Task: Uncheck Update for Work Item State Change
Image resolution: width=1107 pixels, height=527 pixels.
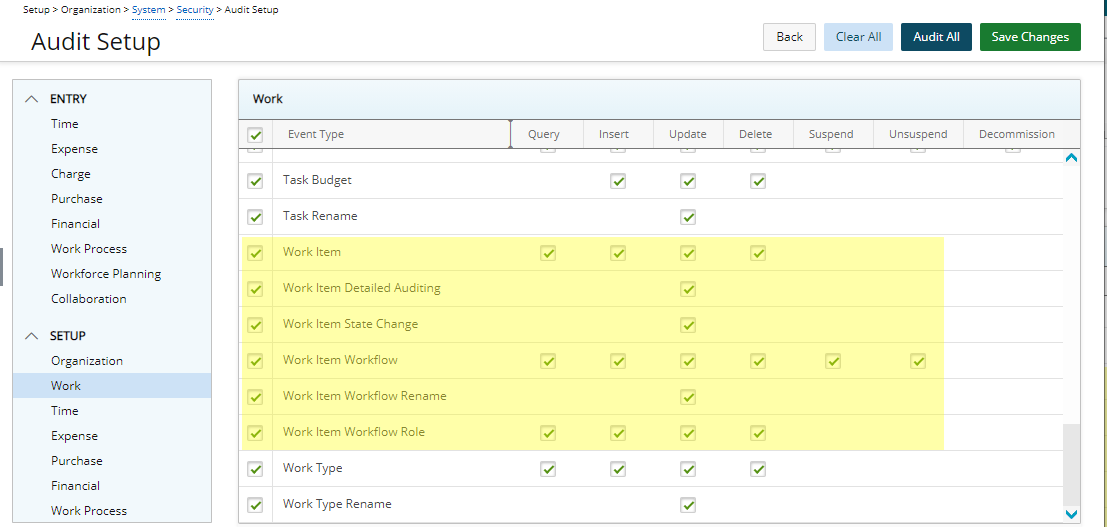Action: click(x=688, y=326)
